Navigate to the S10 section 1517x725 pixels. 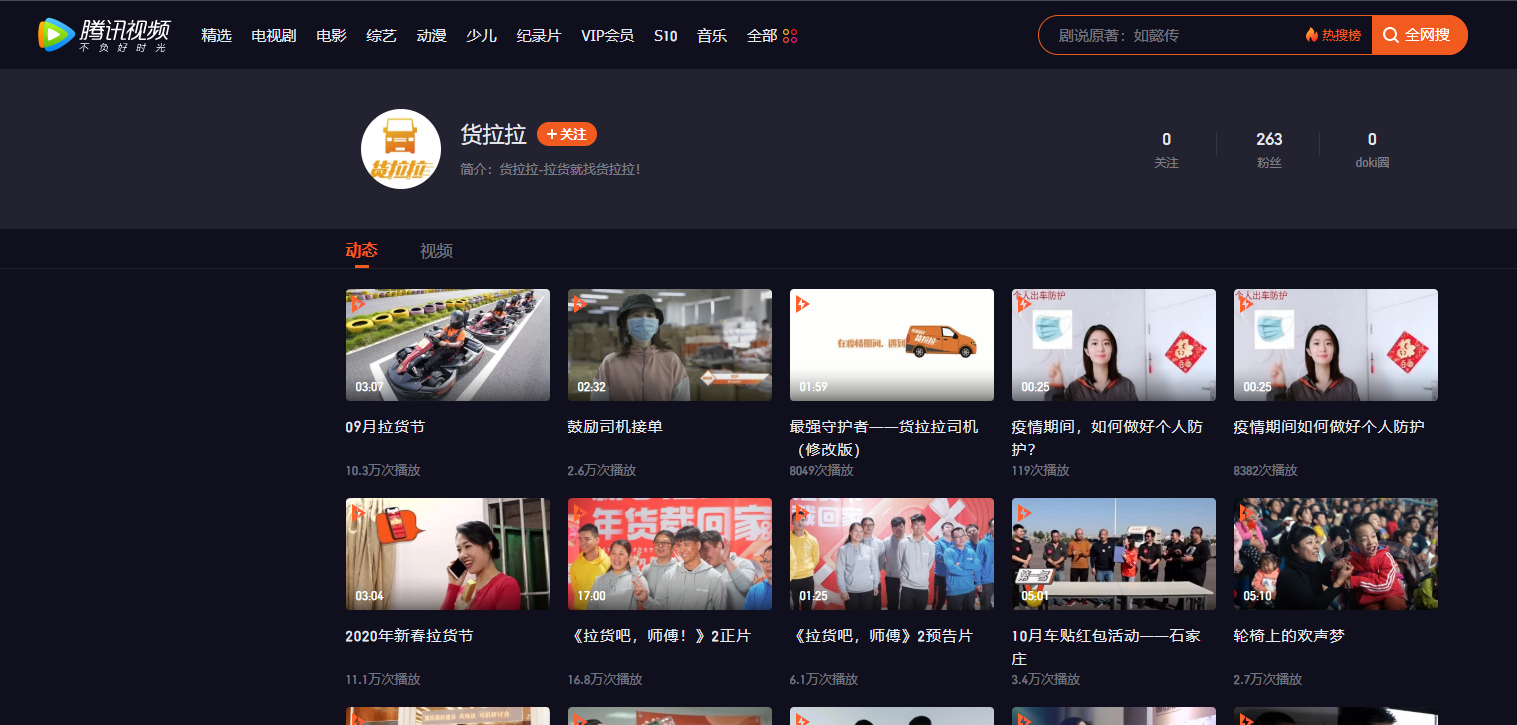pyautogui.click(x=665, y=34)
